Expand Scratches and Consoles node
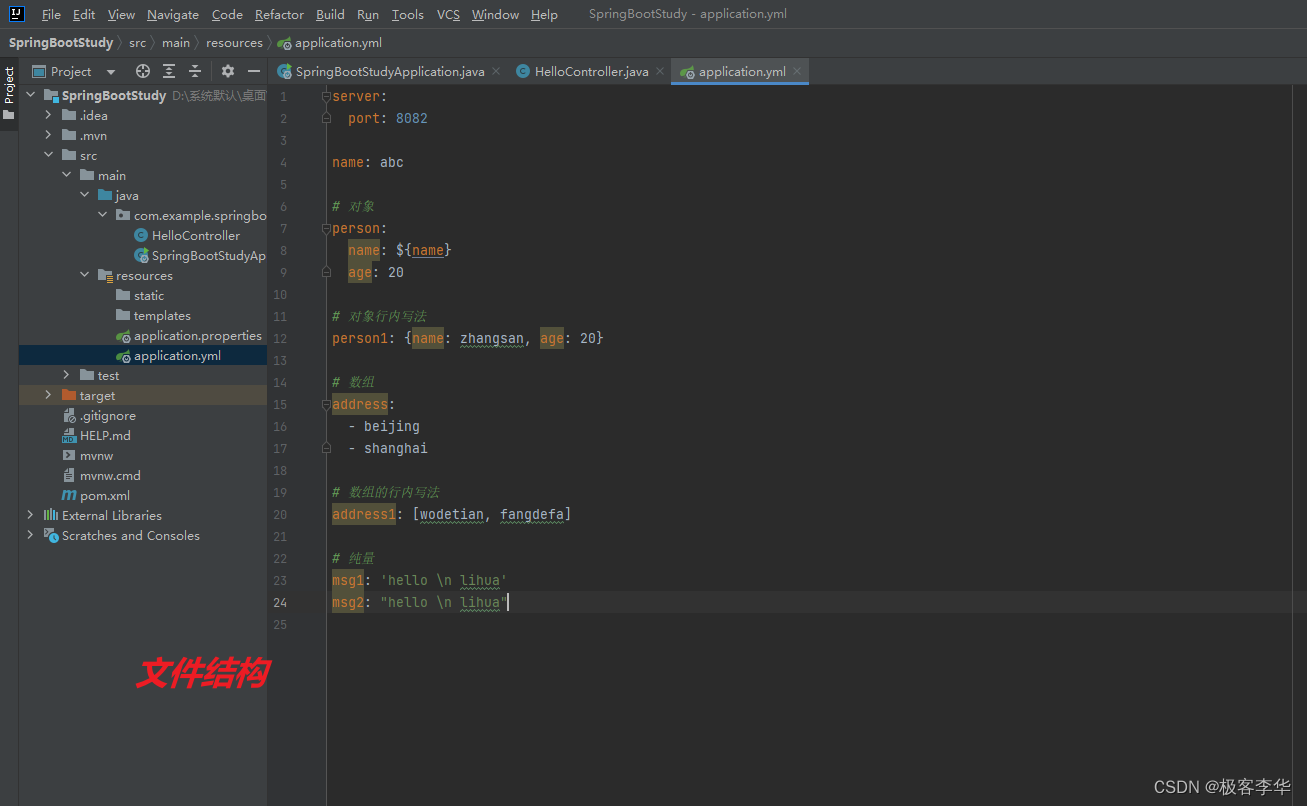Viewport: 1307px width, 806px height. pos(30,536)
